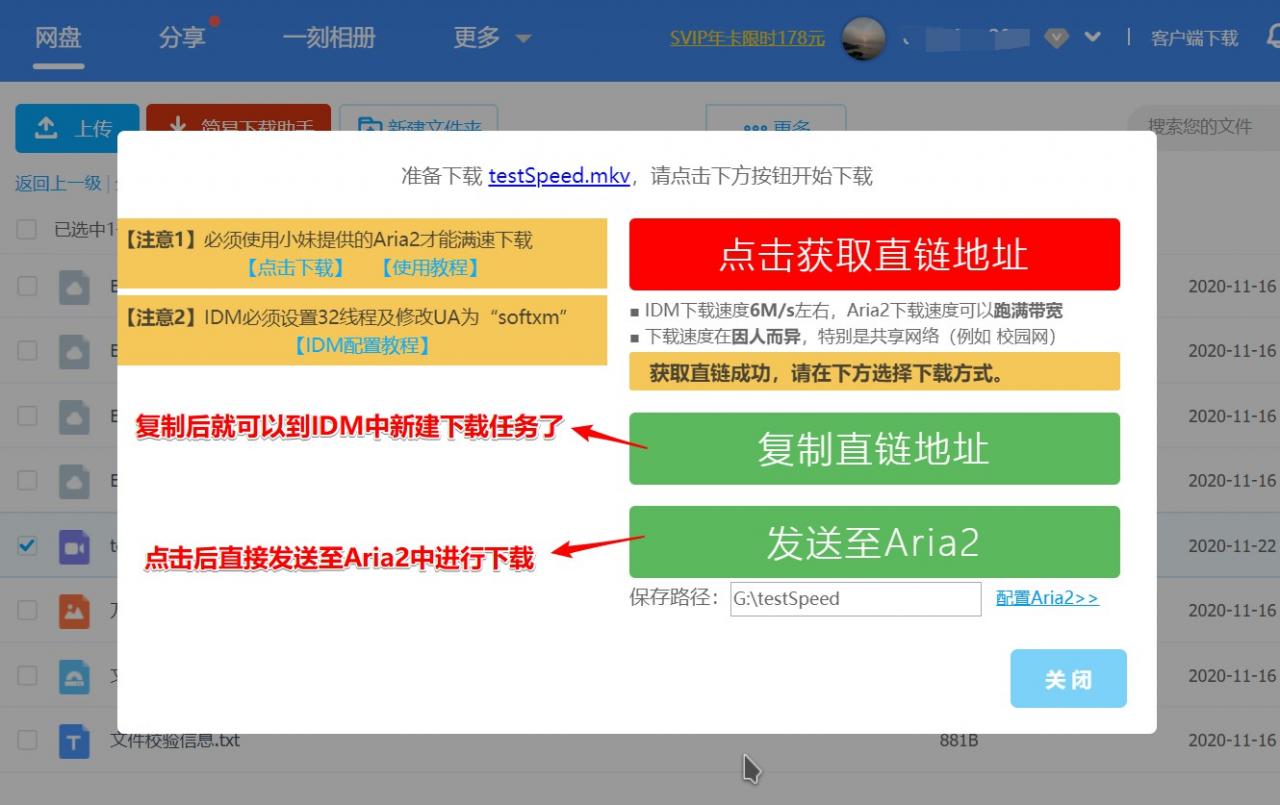Expand the 更多 navigation dropdown
This screenshot has height=805, width=1280.
(490, 36)
